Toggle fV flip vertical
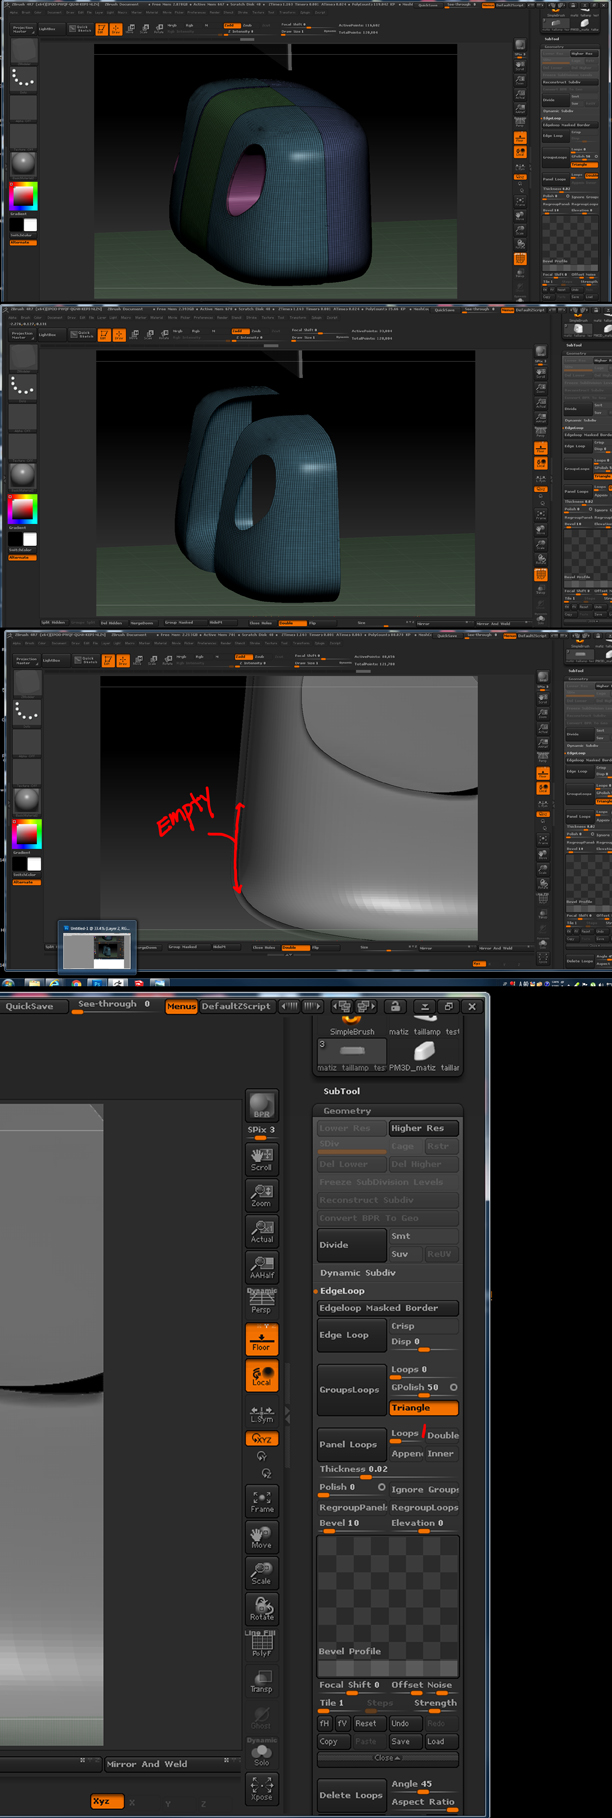 pos(342,1723)
